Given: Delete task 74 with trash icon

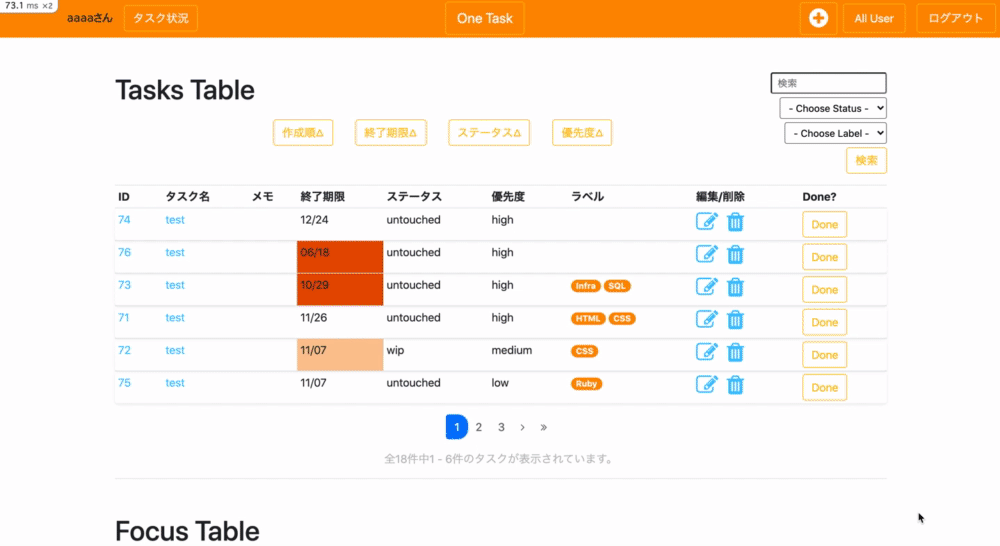Looking at the screenshot, I should [735, 222].
